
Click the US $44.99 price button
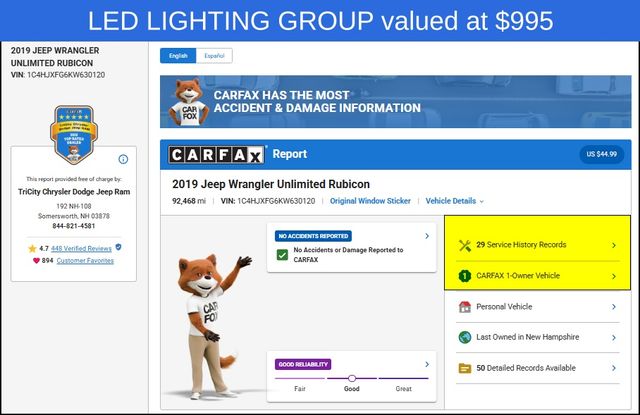602,154
